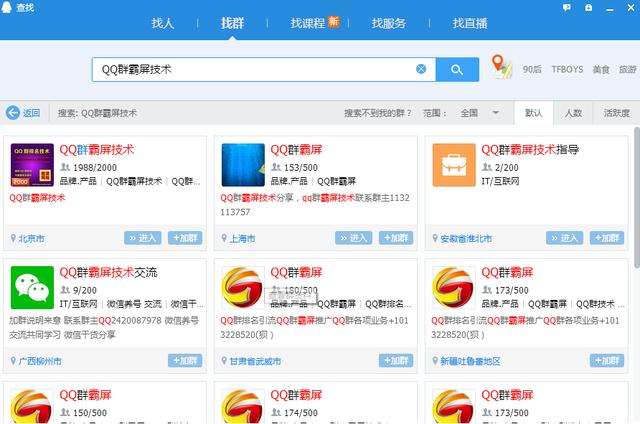Click the magnifier search button
Screen dimensions: 640x424
457,69
